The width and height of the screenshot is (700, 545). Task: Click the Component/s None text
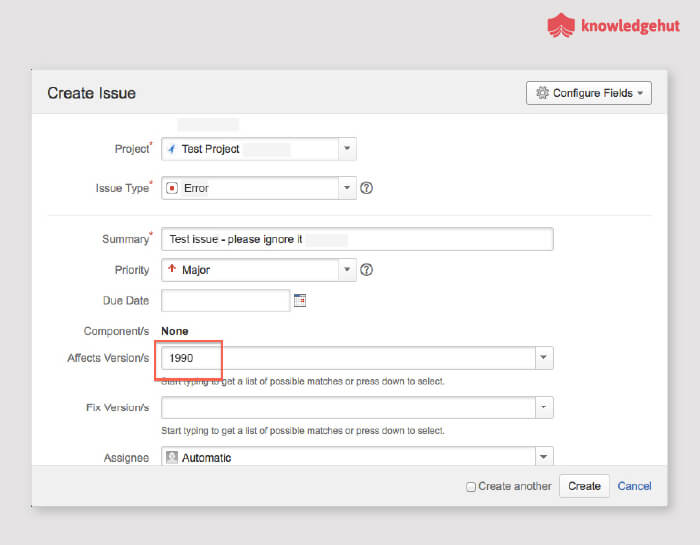click(x=175, y=331)
